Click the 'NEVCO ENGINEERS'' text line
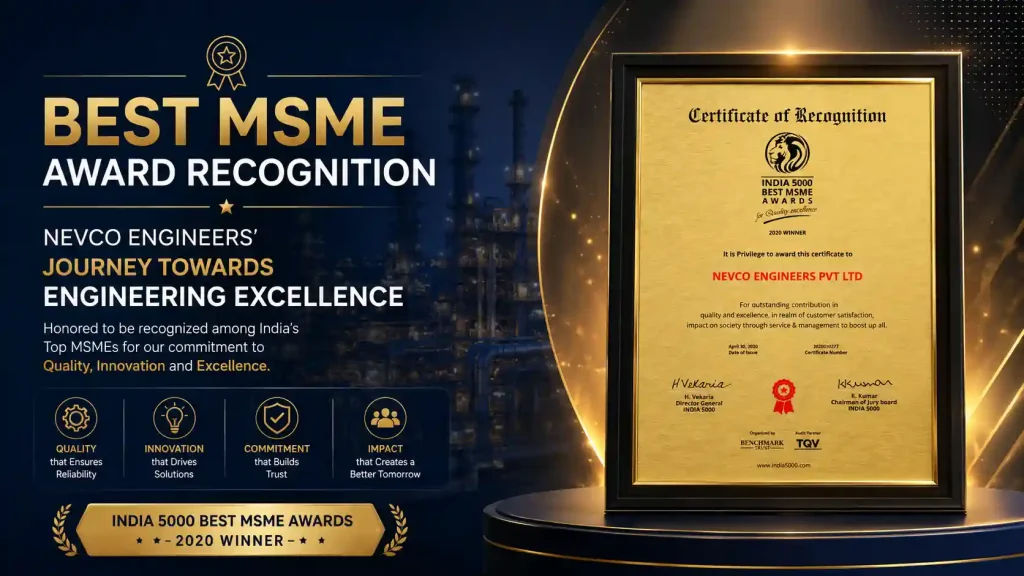This screenshot has width=1024, height=576. [151, 238]
